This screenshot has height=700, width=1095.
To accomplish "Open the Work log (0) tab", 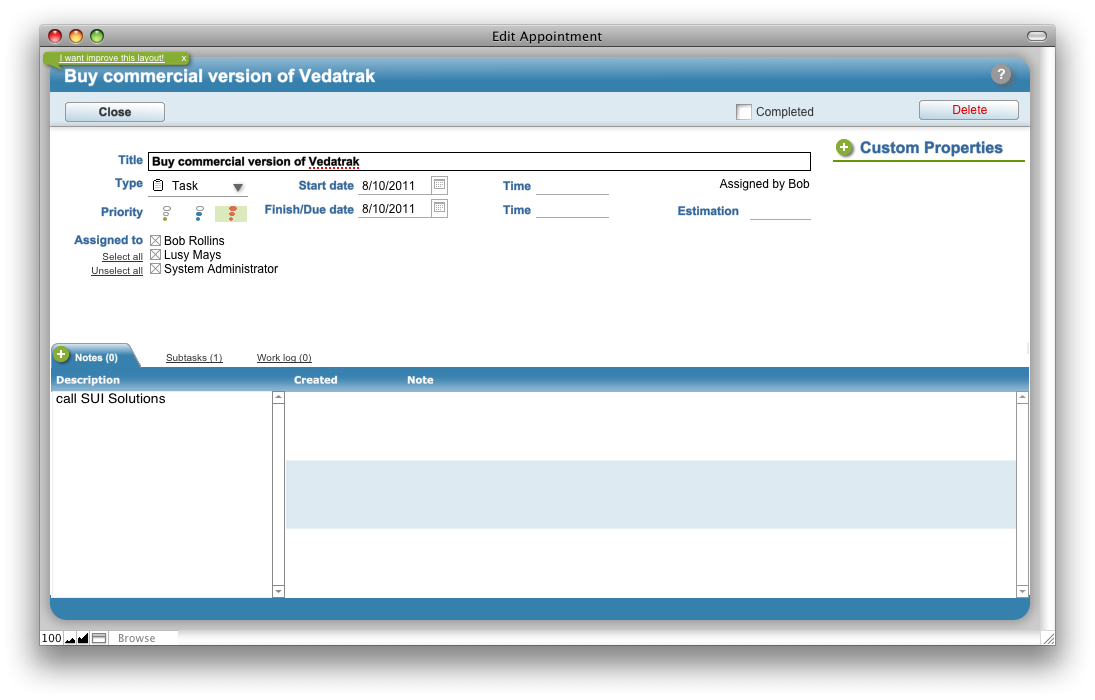I will pyautogui.click(x=284, y=358).
